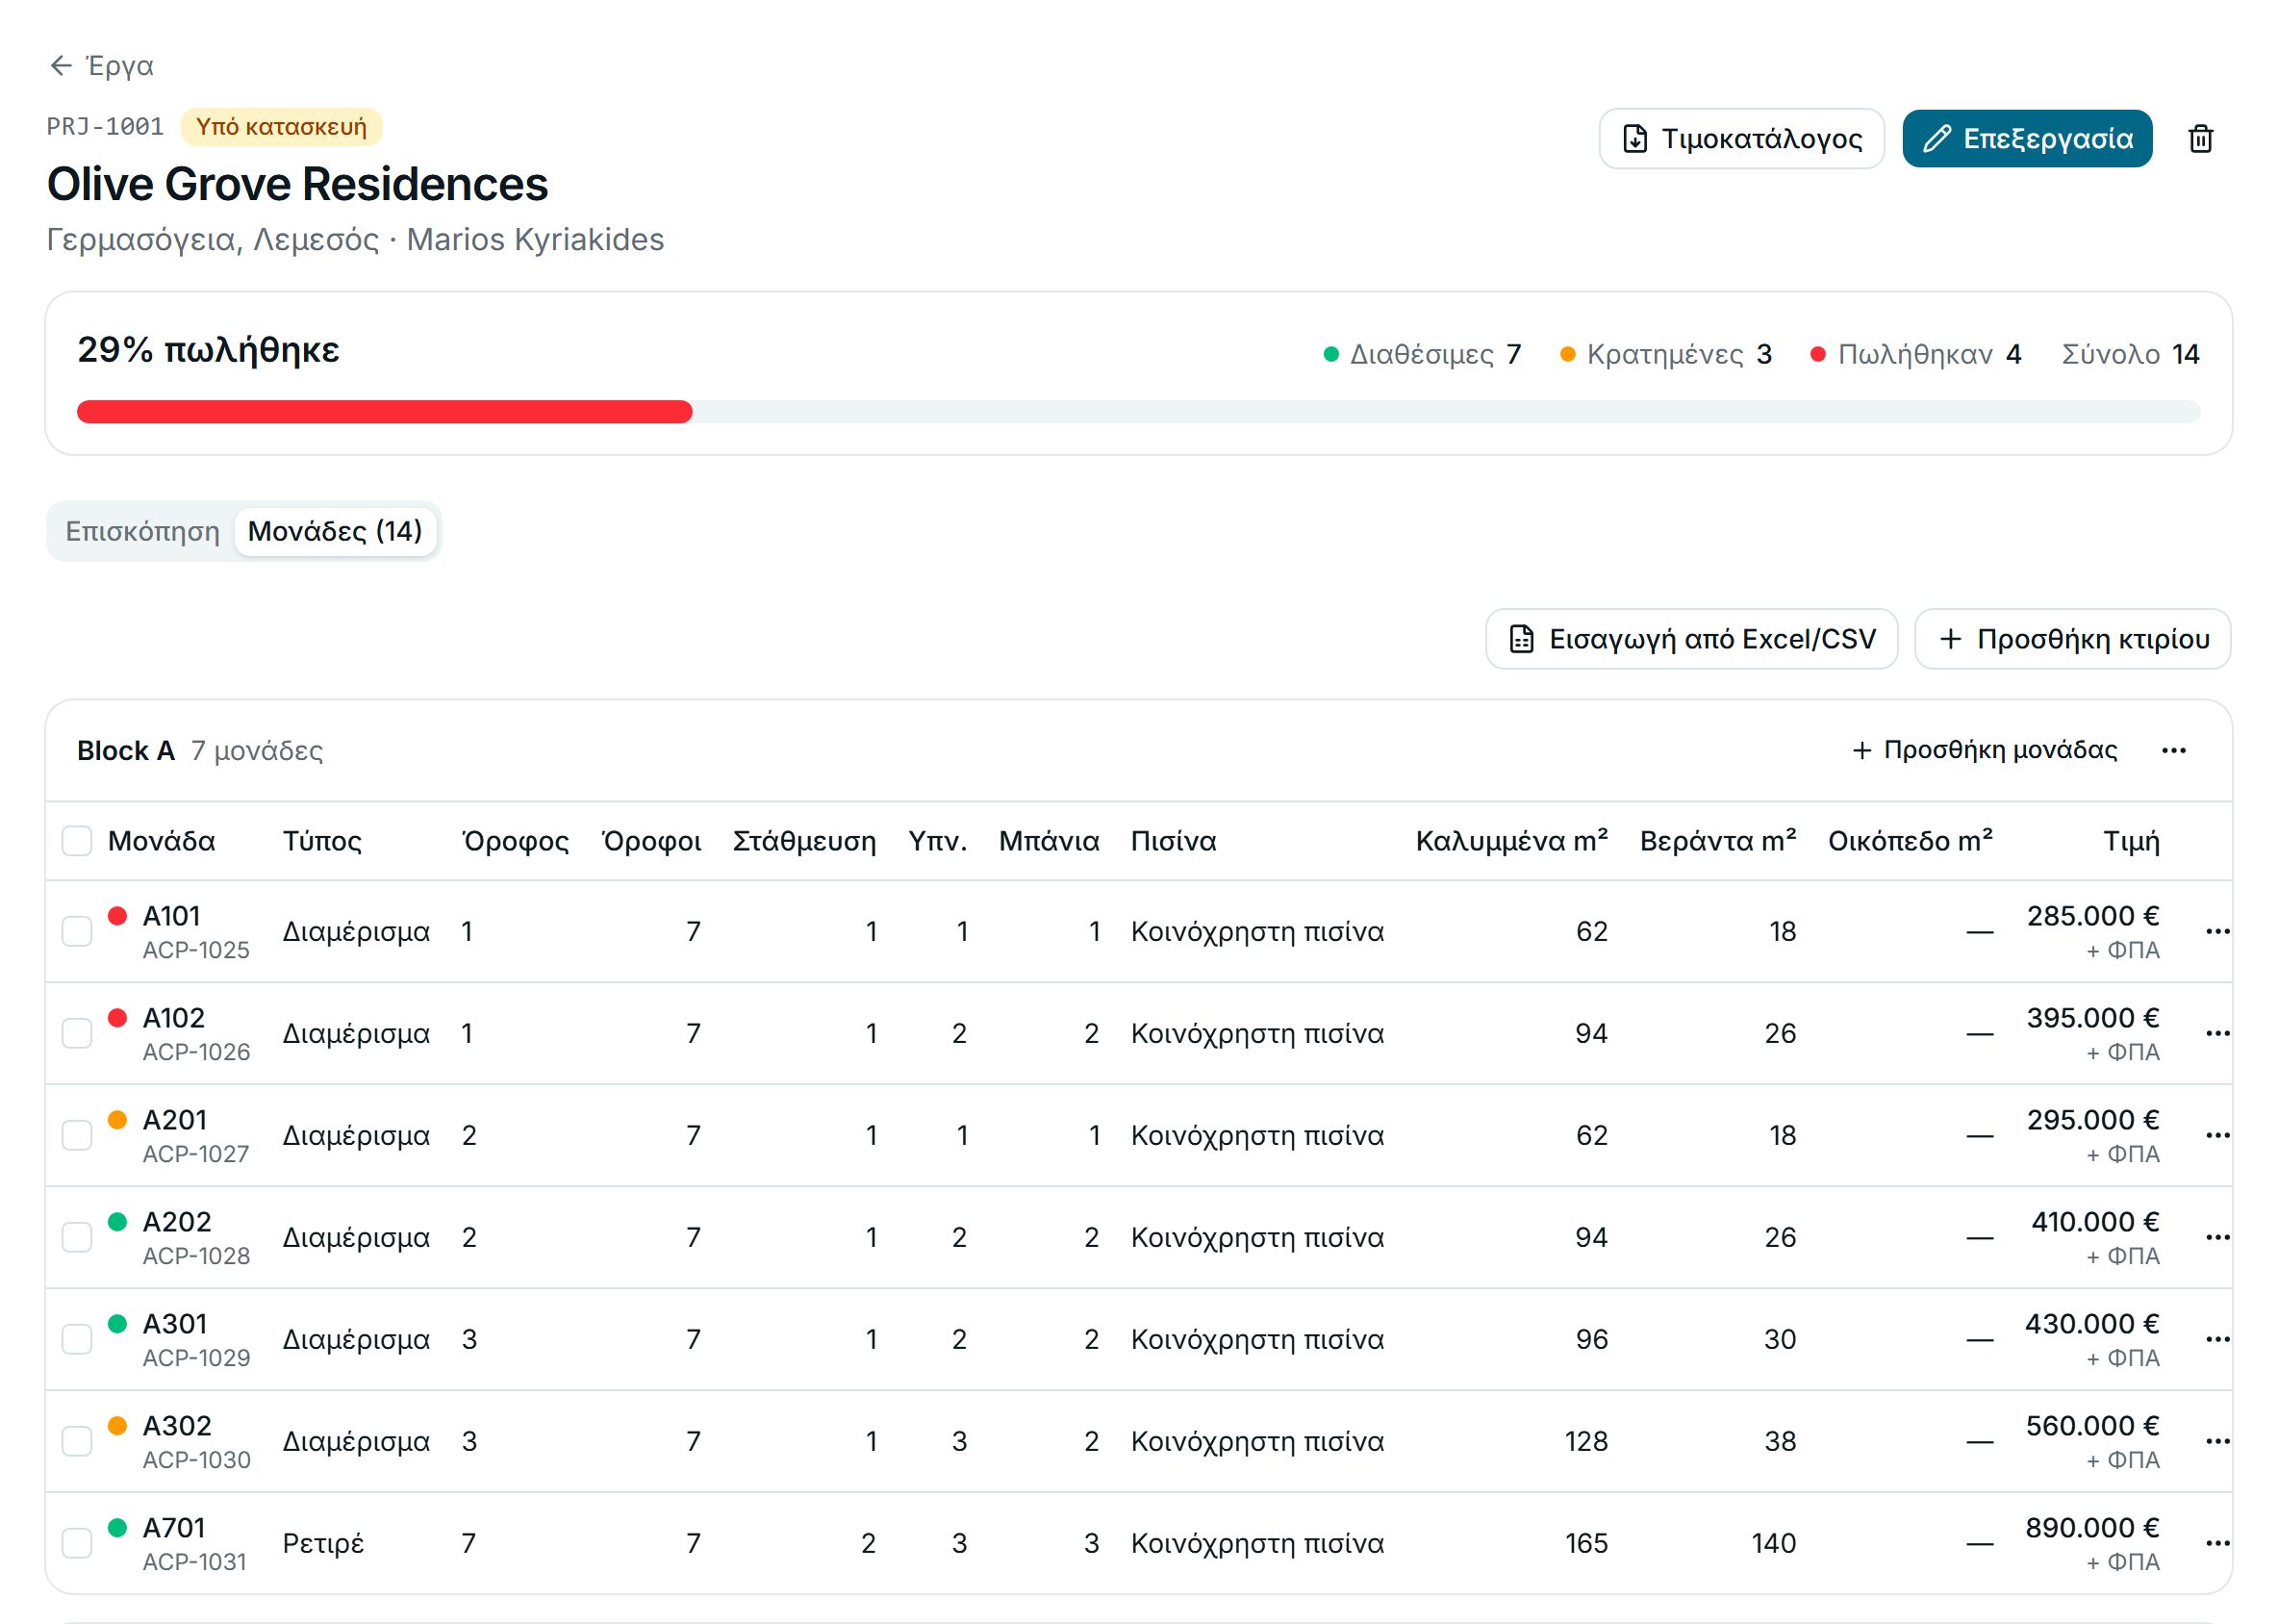The height and width of the screenshot is (1624, 2278).
Task: Open row actions menu for A302
Action: (2217, 1441)
